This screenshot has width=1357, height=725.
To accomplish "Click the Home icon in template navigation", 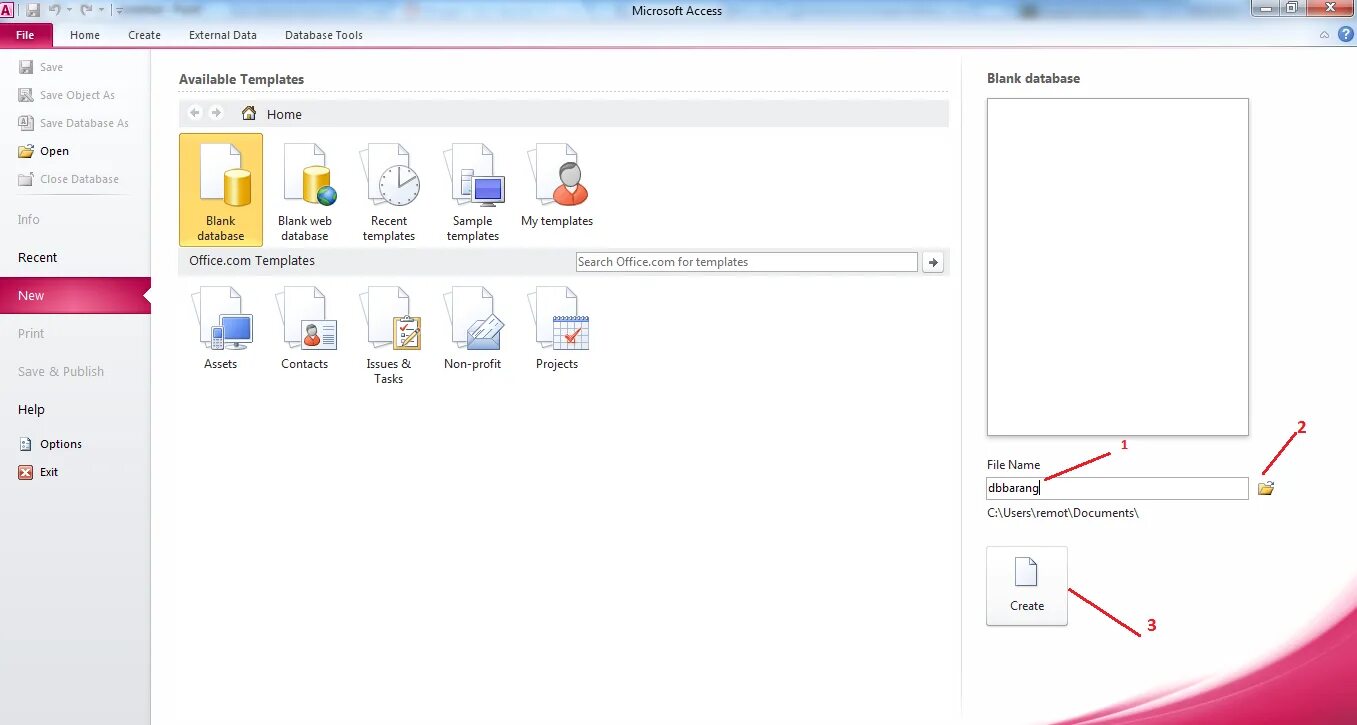I will point(249,113).
